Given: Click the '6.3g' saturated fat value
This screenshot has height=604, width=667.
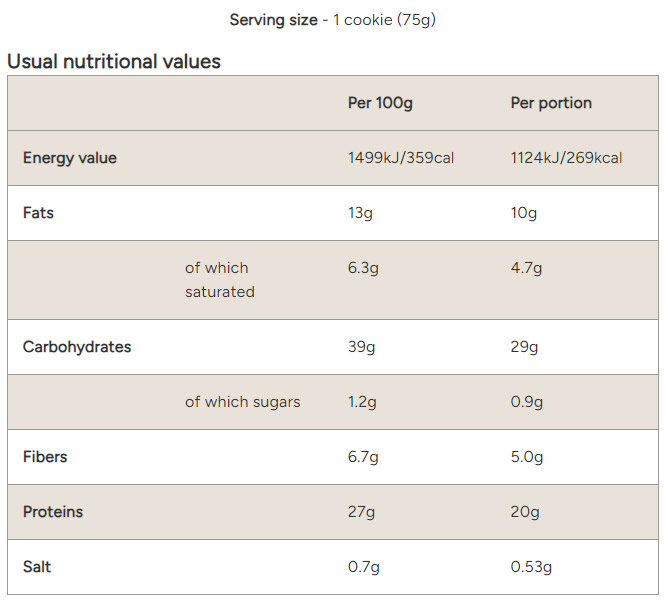Looking at the screenshot, I should pyautogui.click(x=364, y=268).
